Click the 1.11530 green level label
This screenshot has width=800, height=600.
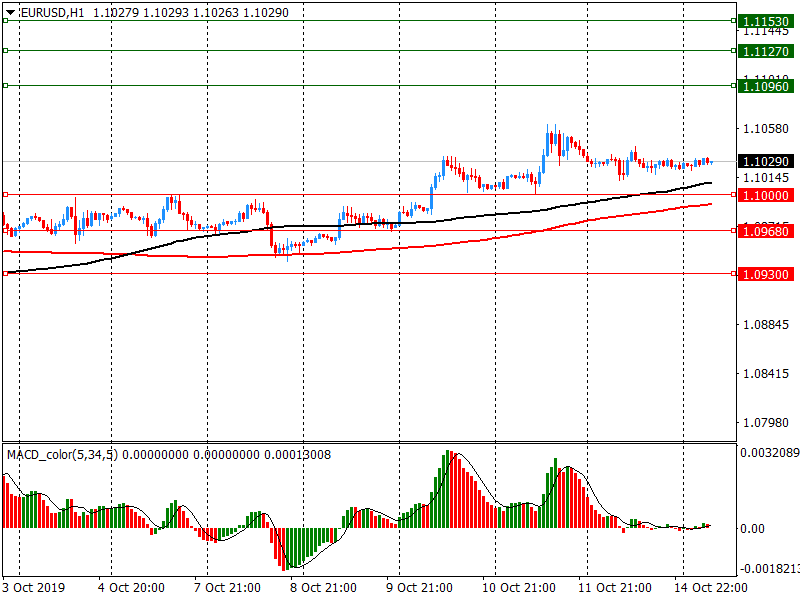point(766,21)
